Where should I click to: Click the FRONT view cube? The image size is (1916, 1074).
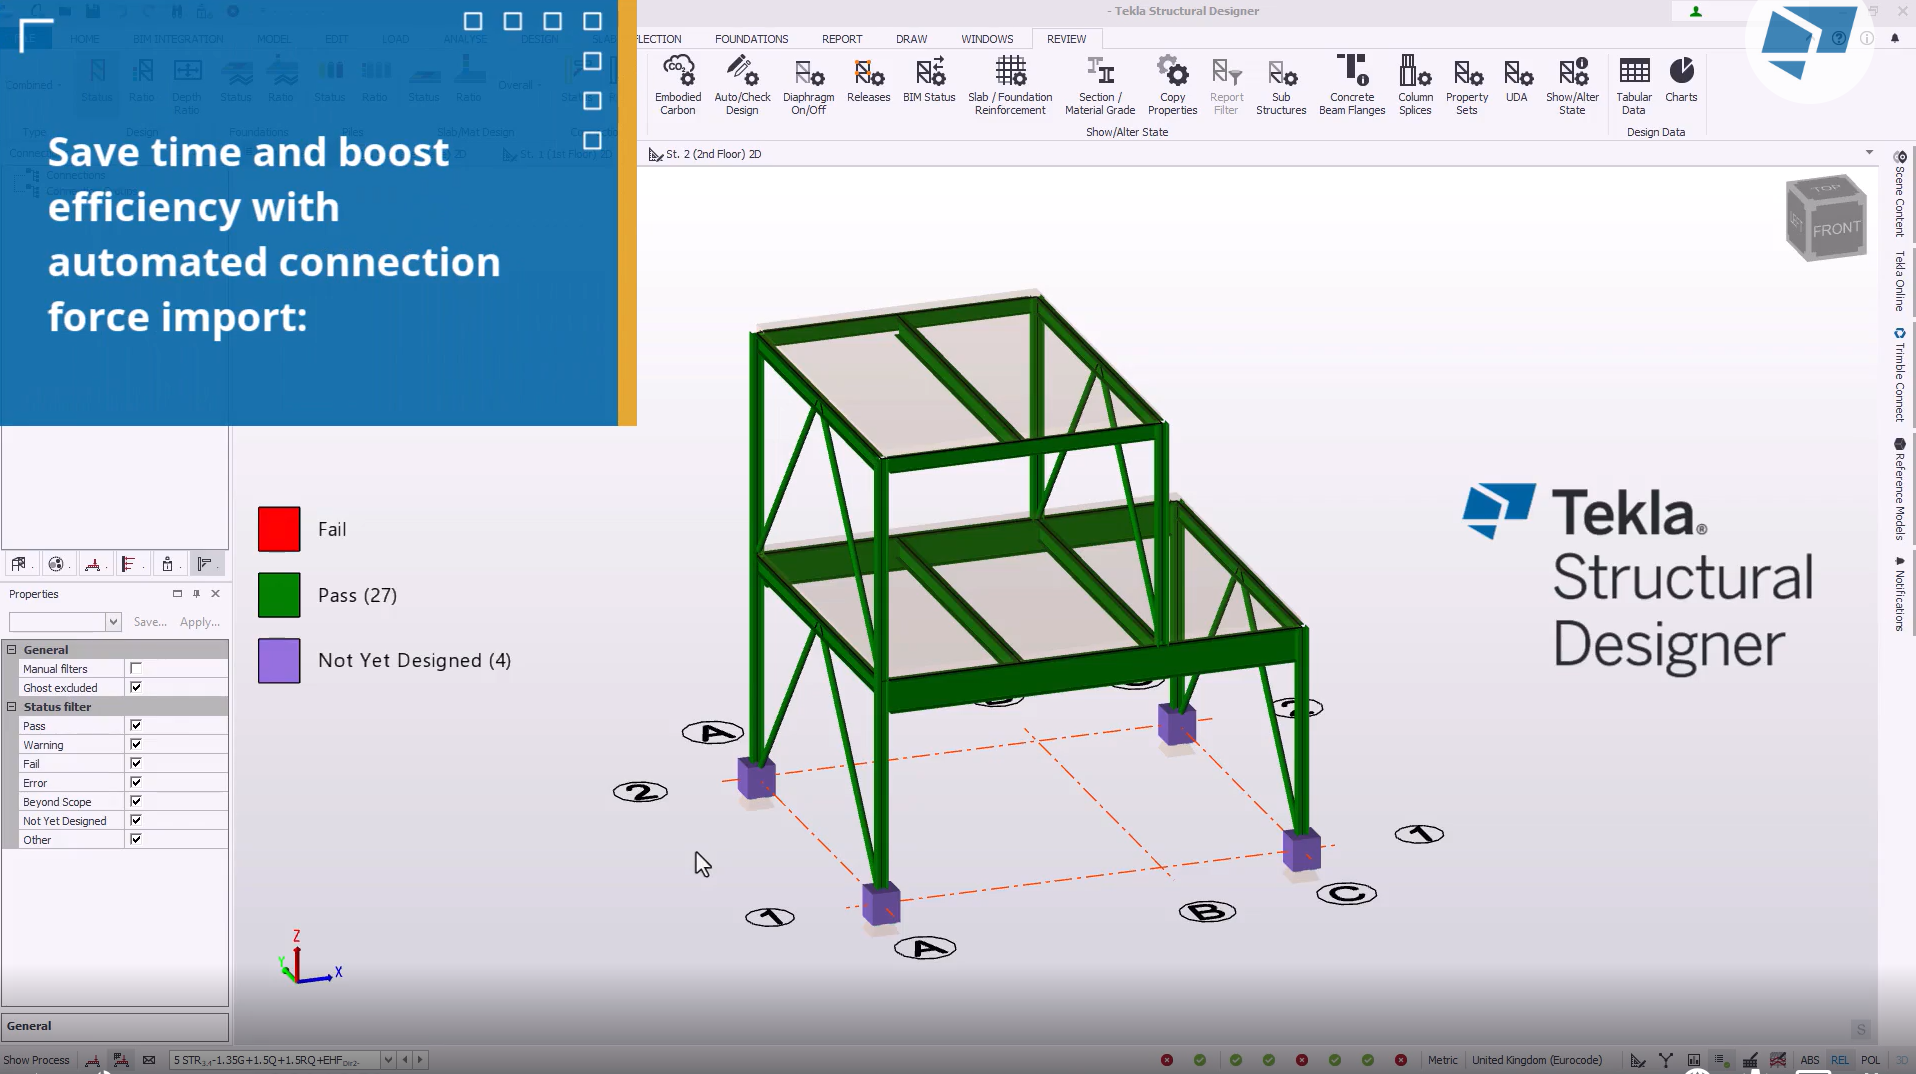point(1836,229)
